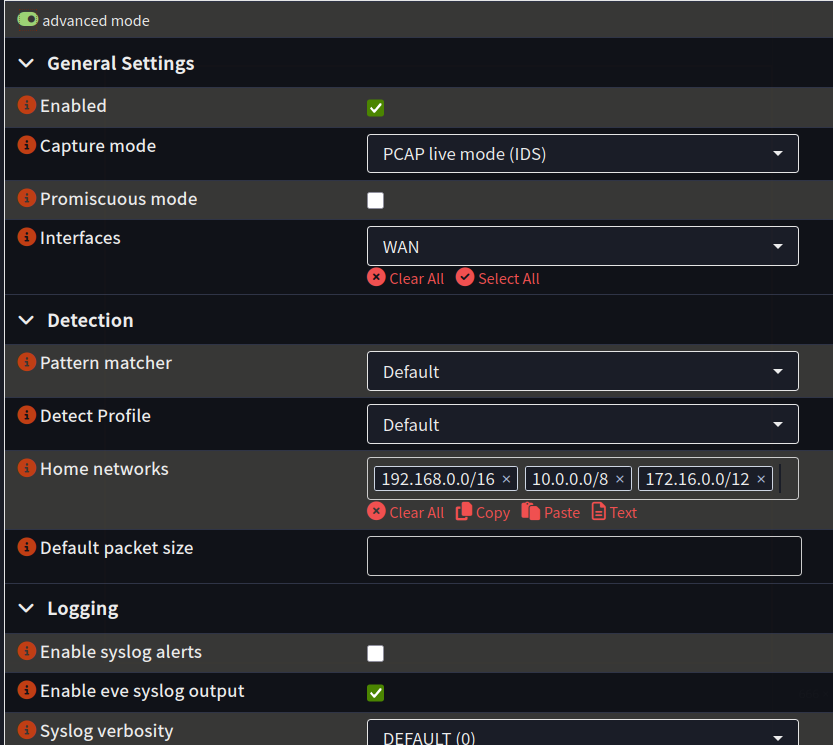Uncheck the Enabled checkbox
Viewport: 833px width, 745px height.
(376, 108)
